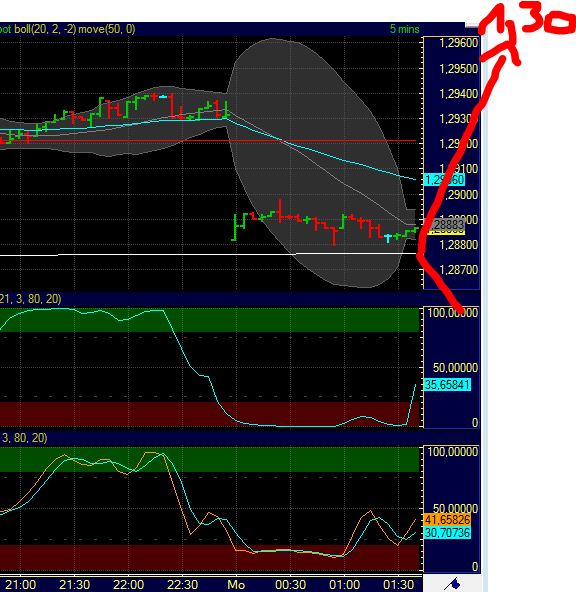576x592 pixels.
Task: Click the '21, 3, 80, 20)' middle panel header
Action: click(x=30, y=299)
